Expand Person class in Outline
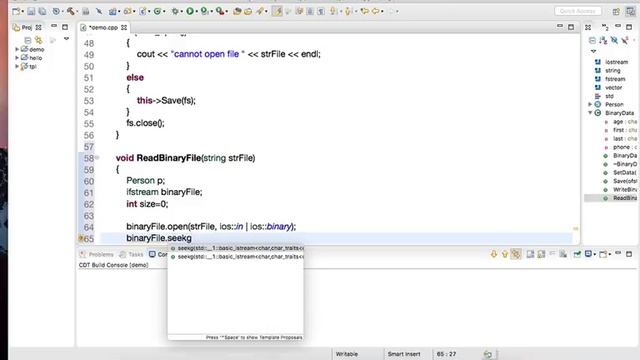Screen dimensions: 640x360 [x=590, y=104]
